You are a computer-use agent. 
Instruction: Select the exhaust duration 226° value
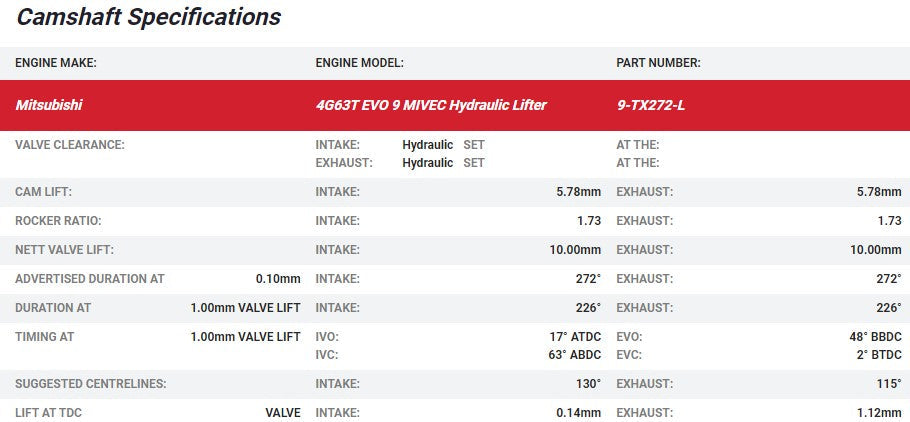888,308
